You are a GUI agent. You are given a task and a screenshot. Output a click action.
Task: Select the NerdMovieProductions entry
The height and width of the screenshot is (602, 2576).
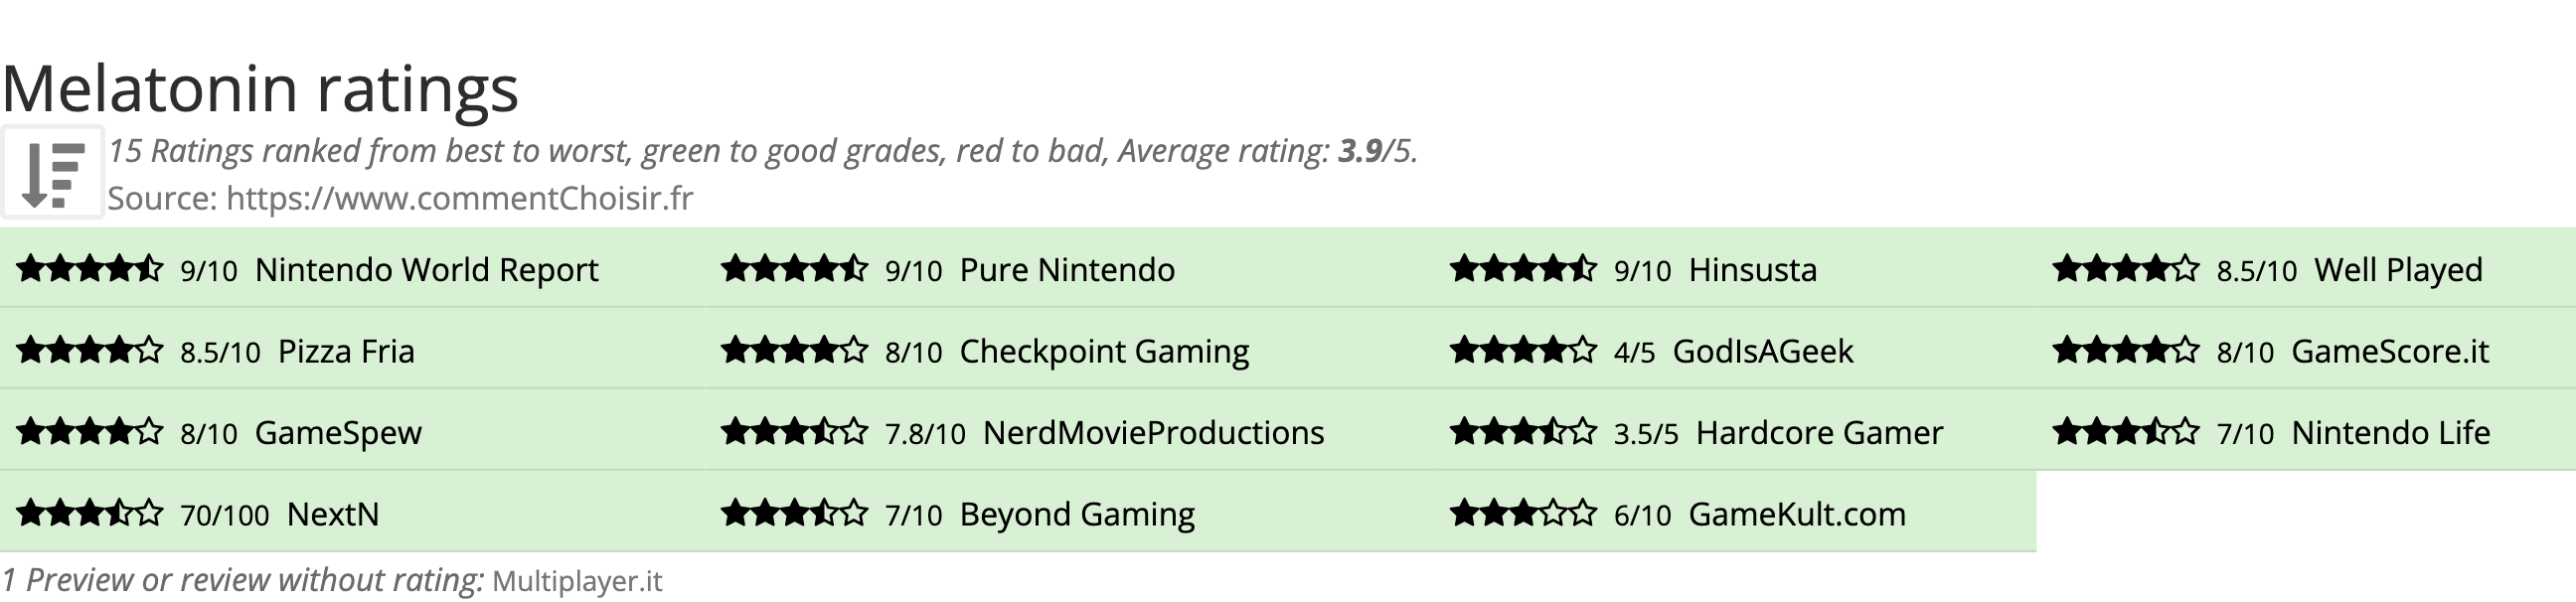tap(1153, 432)
